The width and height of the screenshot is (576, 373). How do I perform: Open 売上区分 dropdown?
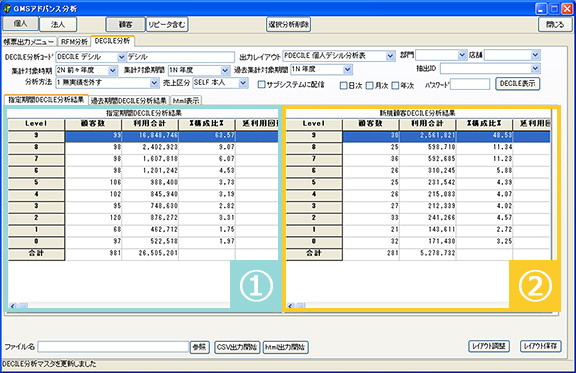point(243,83)
